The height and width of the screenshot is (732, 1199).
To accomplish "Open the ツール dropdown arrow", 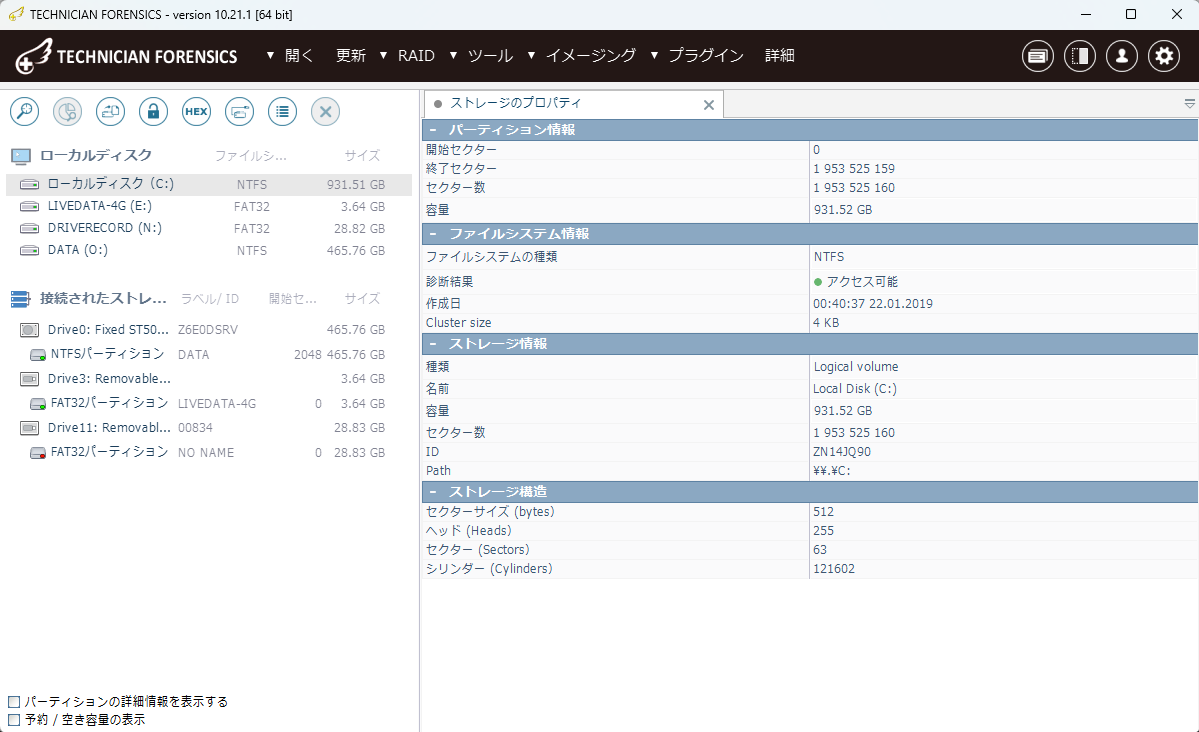I will point(453,56).
